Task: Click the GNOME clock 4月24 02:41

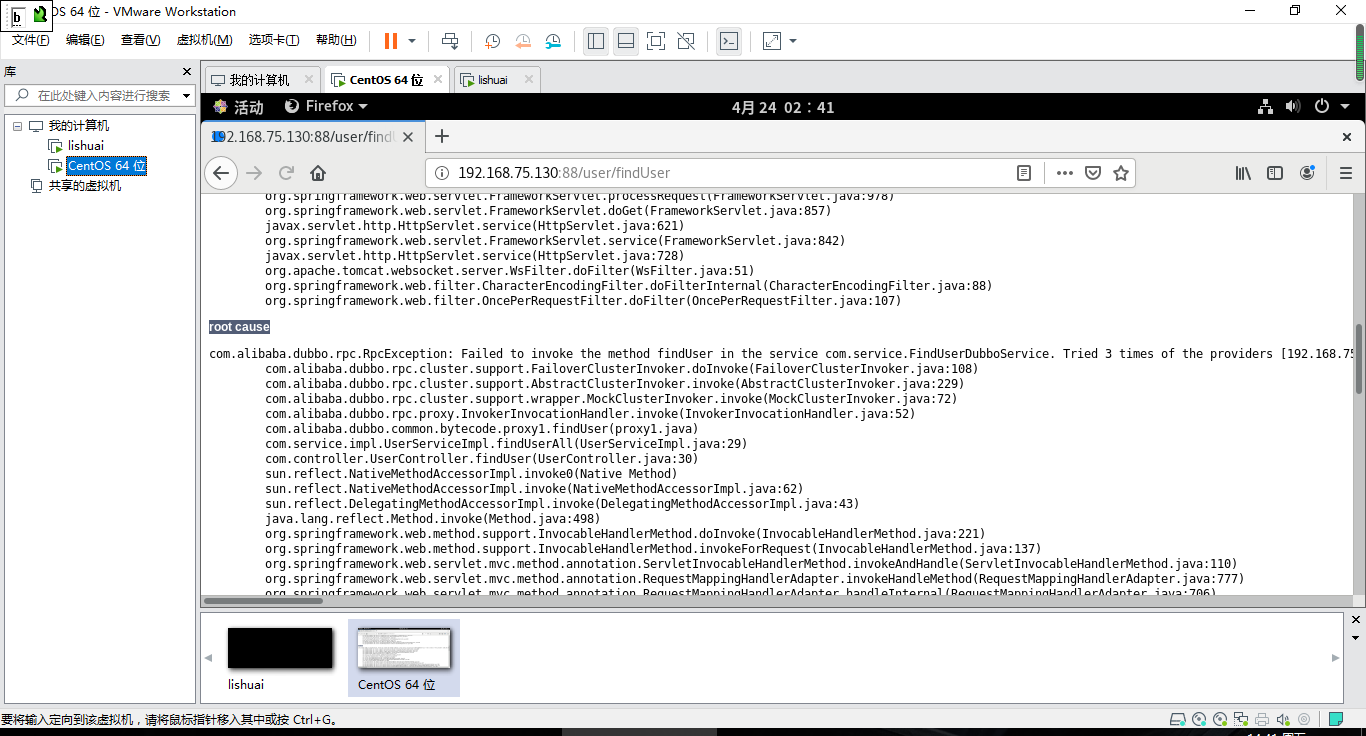Action: (783, 107)
